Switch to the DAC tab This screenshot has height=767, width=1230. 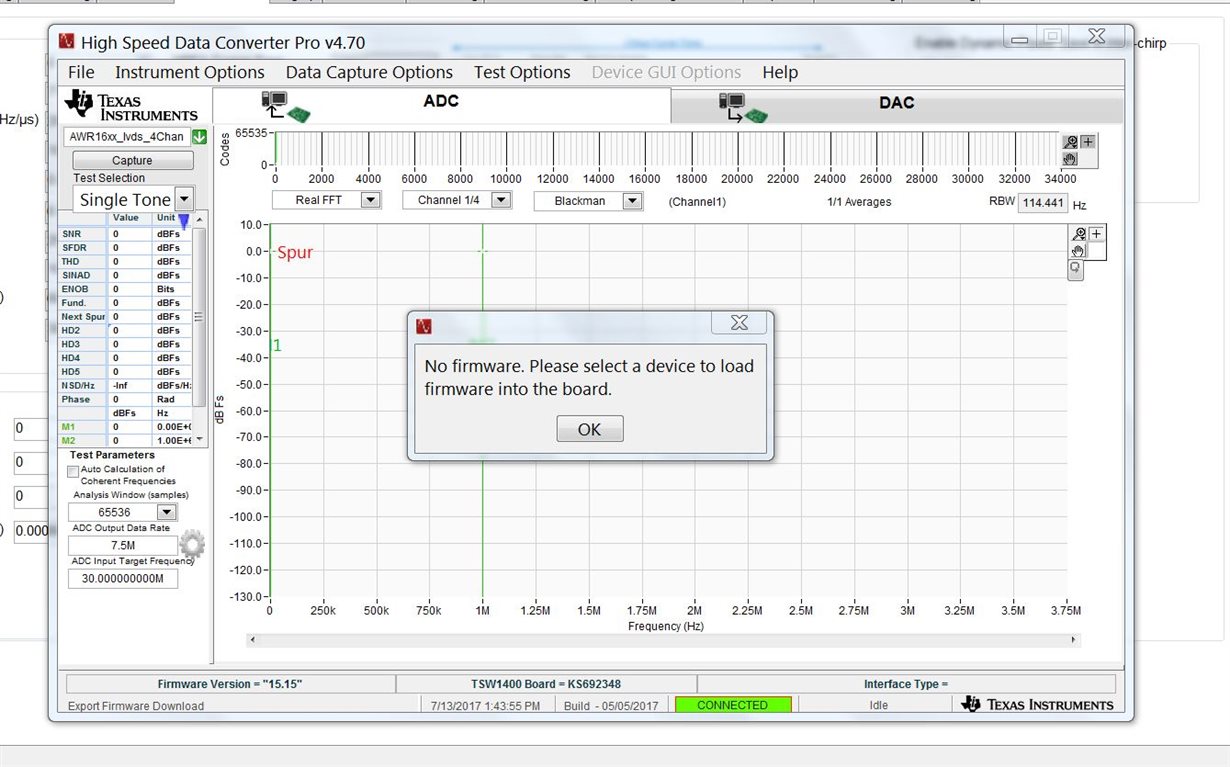pos(897,103)
